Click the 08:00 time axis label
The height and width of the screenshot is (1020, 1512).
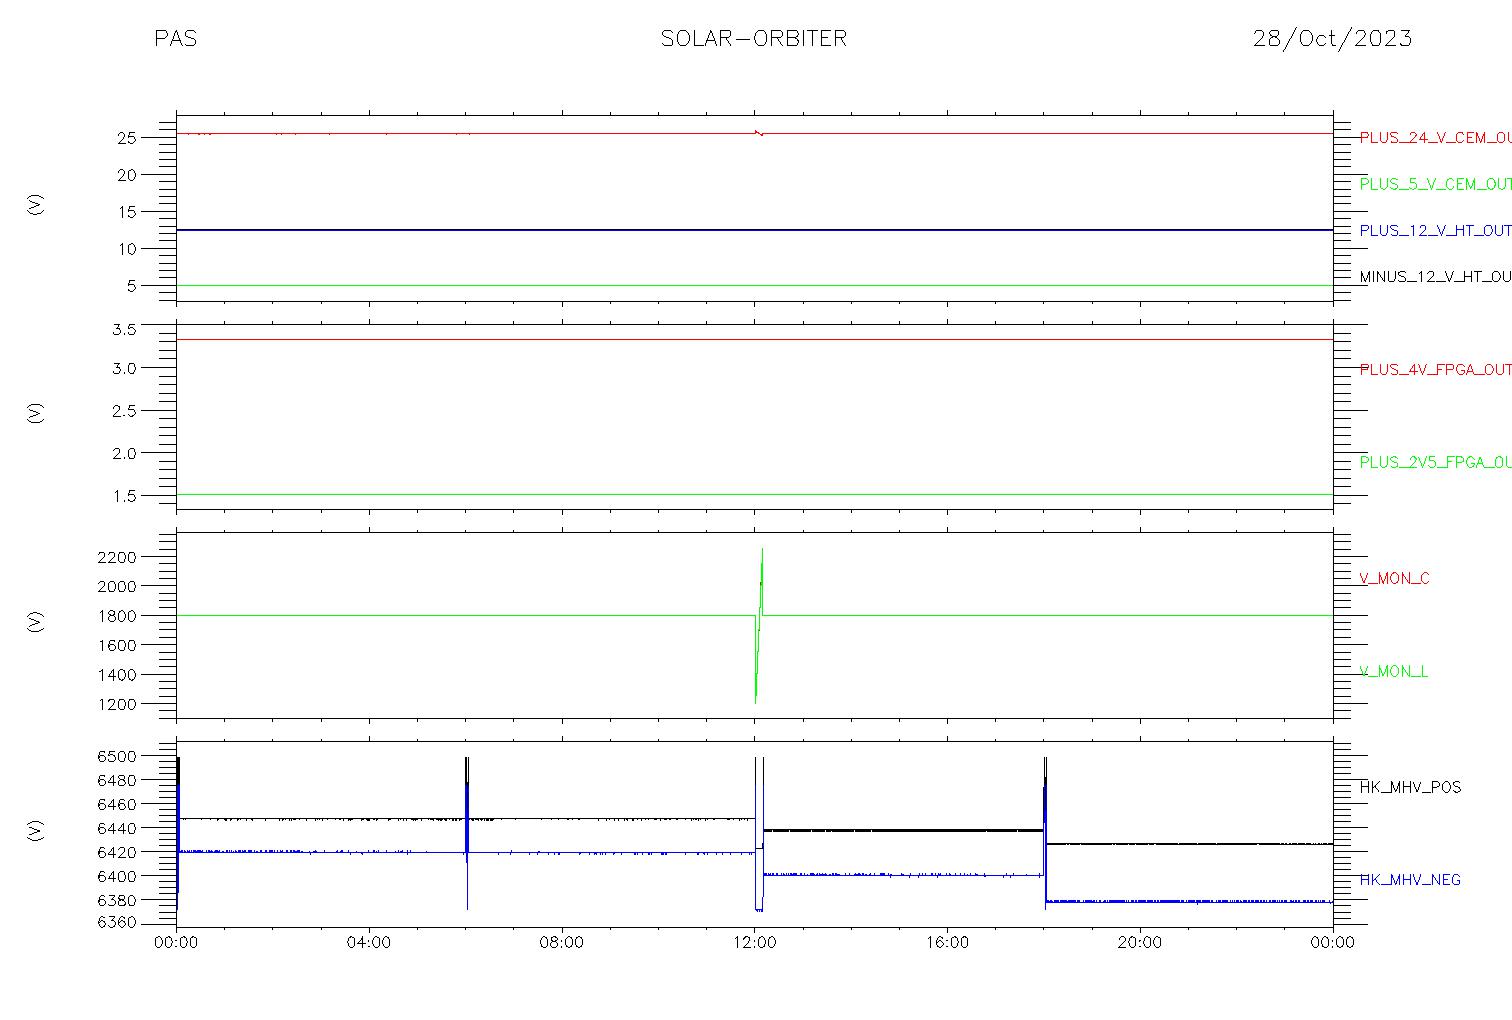tap(562, 943)
